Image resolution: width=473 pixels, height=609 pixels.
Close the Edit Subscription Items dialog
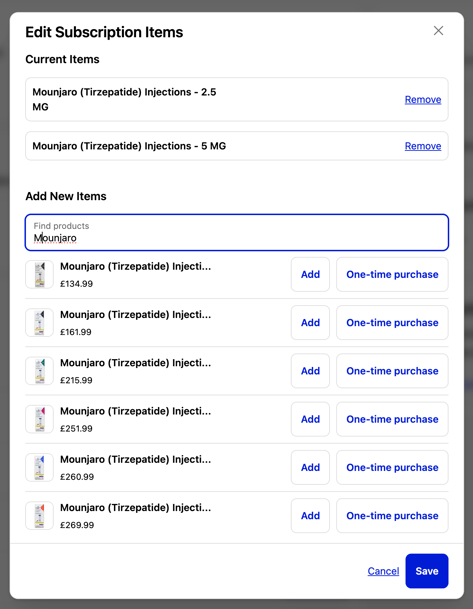pyautogui.click(x=438, y=31)
